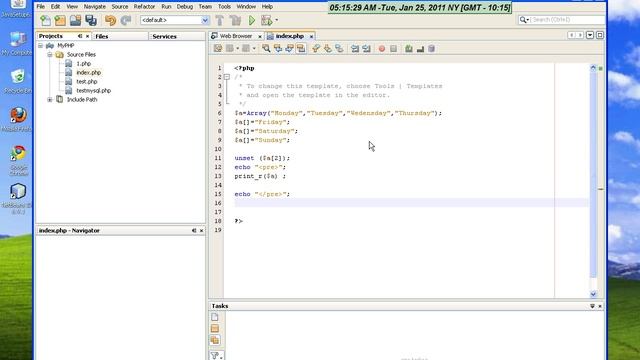
Task: Open Debug Project dropdown arrow
Action: [x=276, y=20]
